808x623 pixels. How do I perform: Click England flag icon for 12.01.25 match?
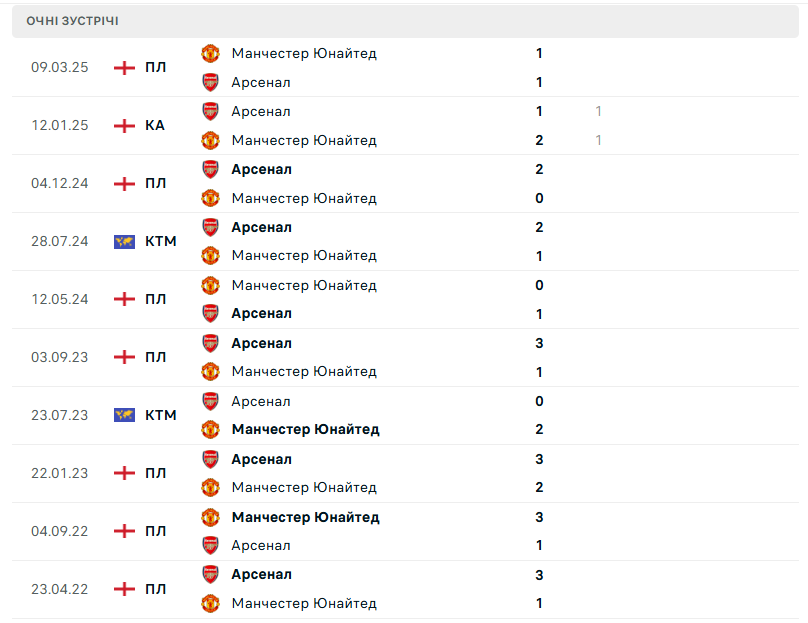124,126
